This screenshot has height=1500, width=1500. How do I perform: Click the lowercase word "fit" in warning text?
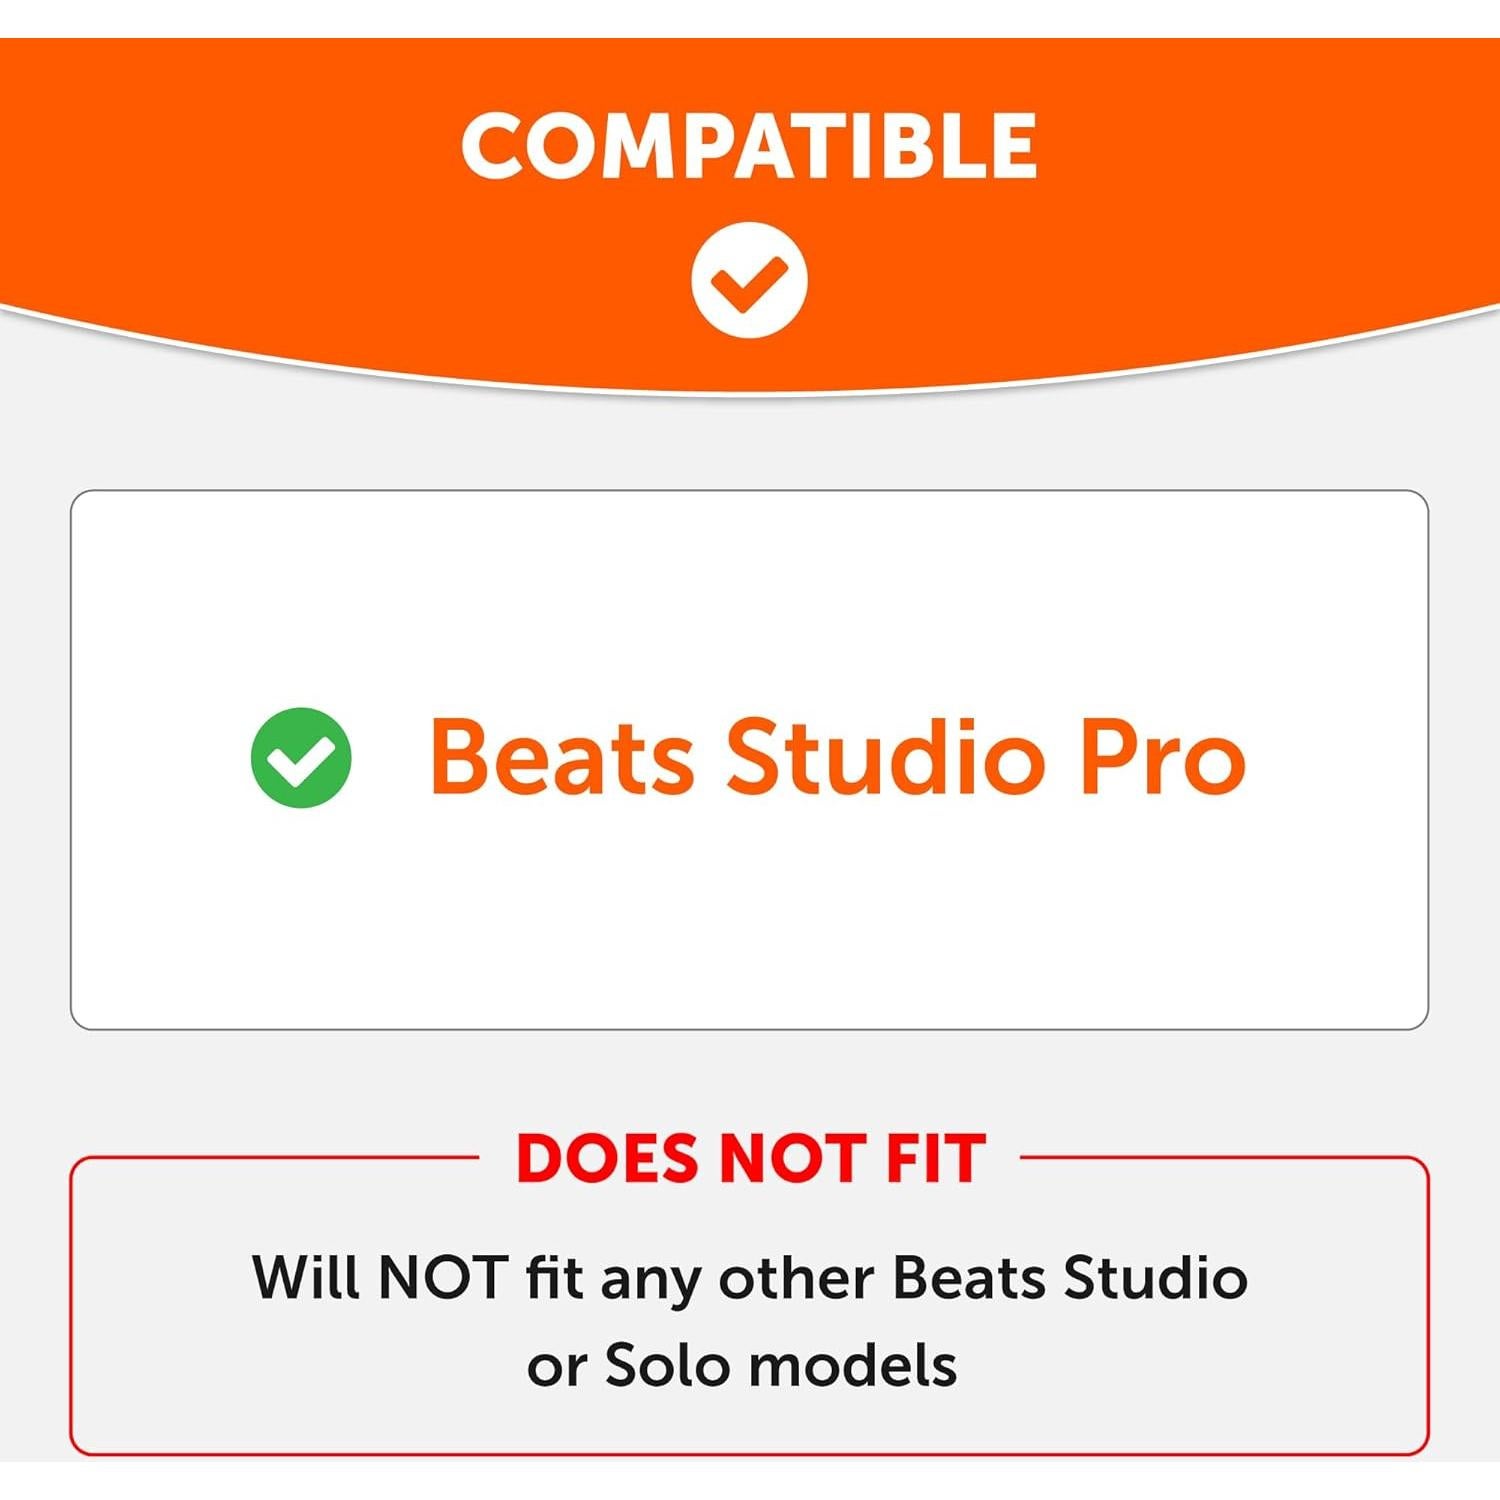click(554, 1278)
